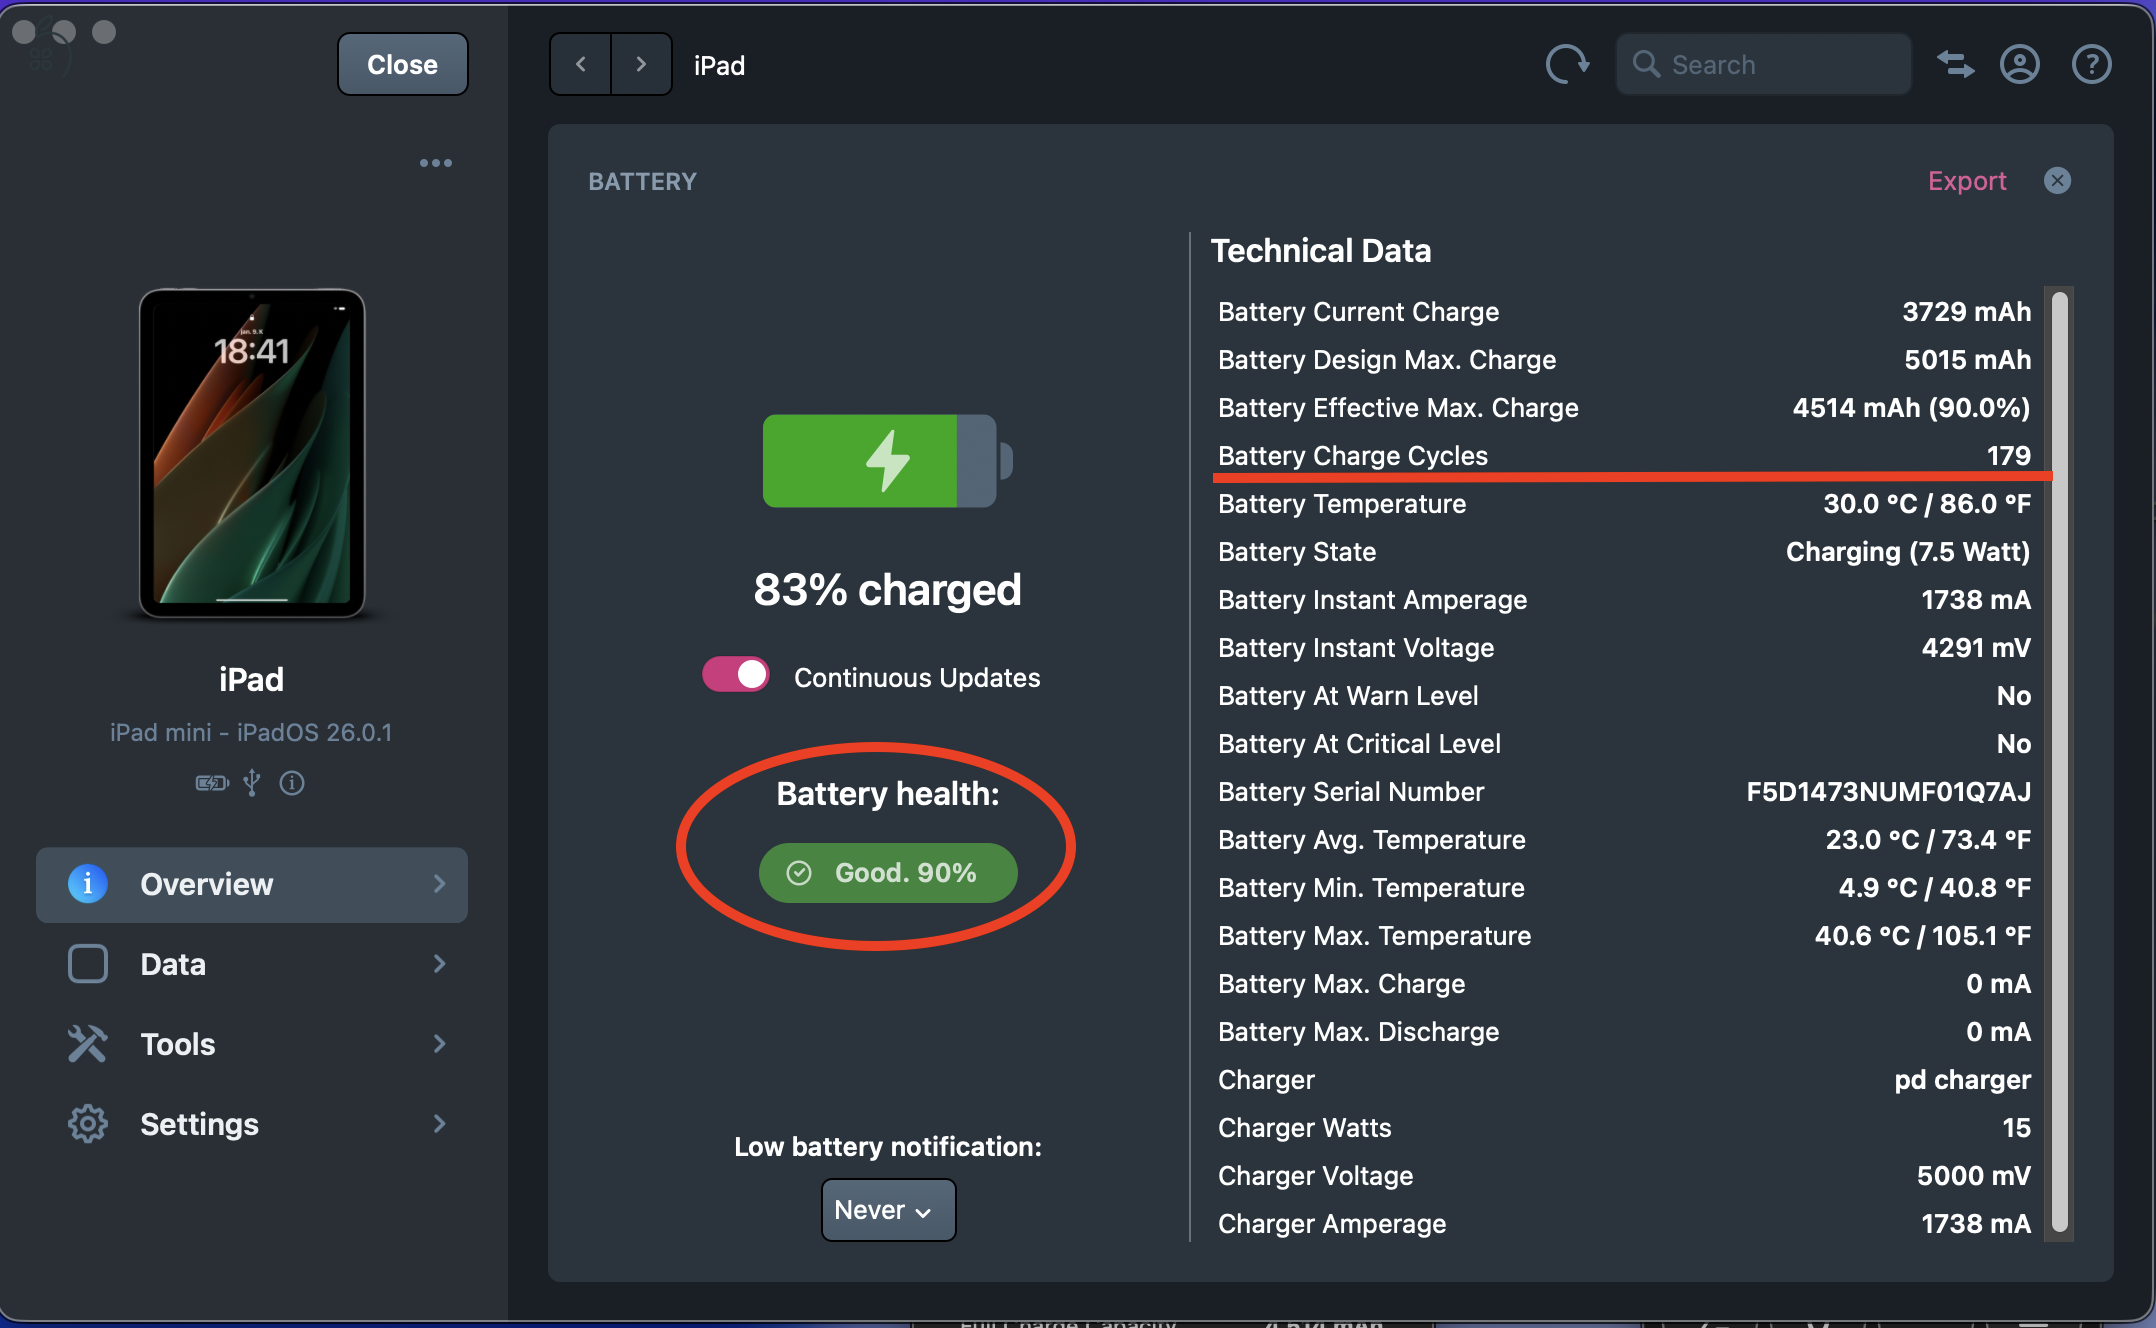Expand the Tools section chevron
2156x1328 pixels.
point(439,1044)
